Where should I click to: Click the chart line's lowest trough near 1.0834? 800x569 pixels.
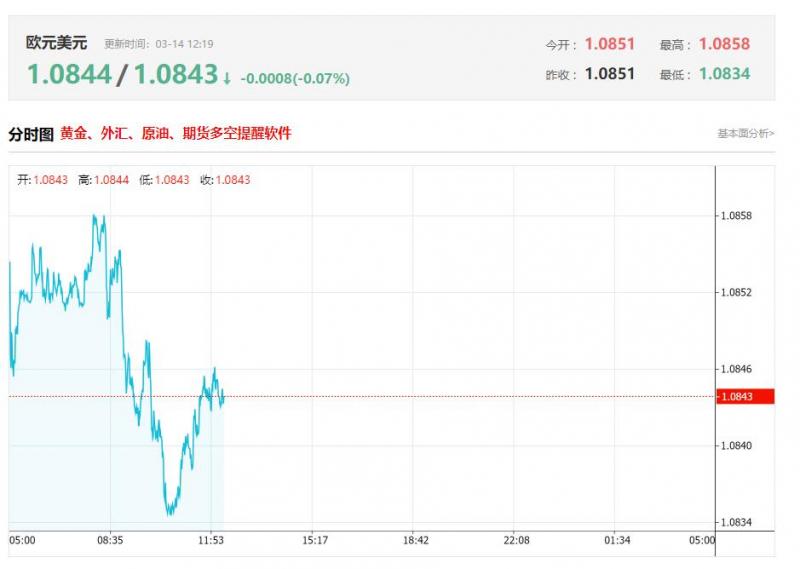(170, 513)
